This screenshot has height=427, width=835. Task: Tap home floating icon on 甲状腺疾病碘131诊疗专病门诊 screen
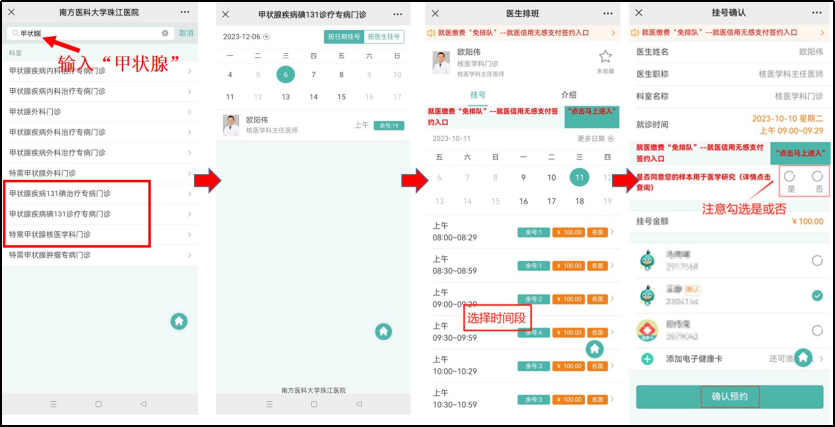point(383,331)
